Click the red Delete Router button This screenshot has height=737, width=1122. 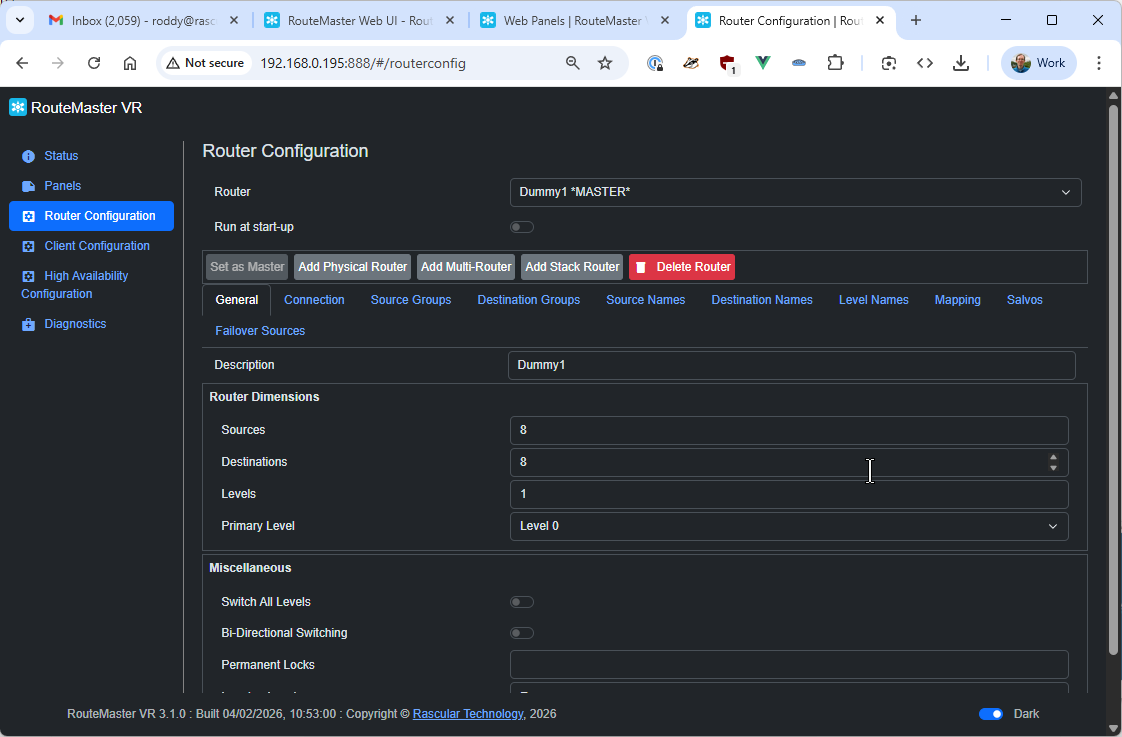pyautogui.click(x=682, y=267)
